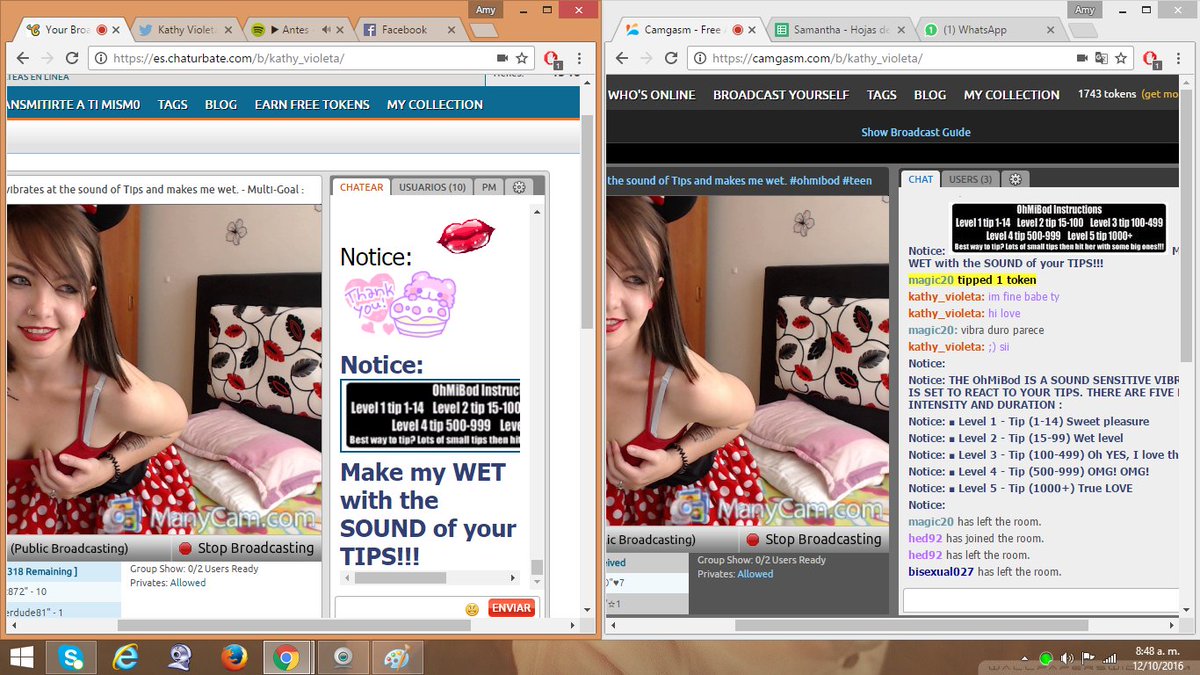Image resolution: width=1200 pixels, height=675 pixels.
Task: Go back in the left Chaturbate window
Action: [x=23, y=58]
